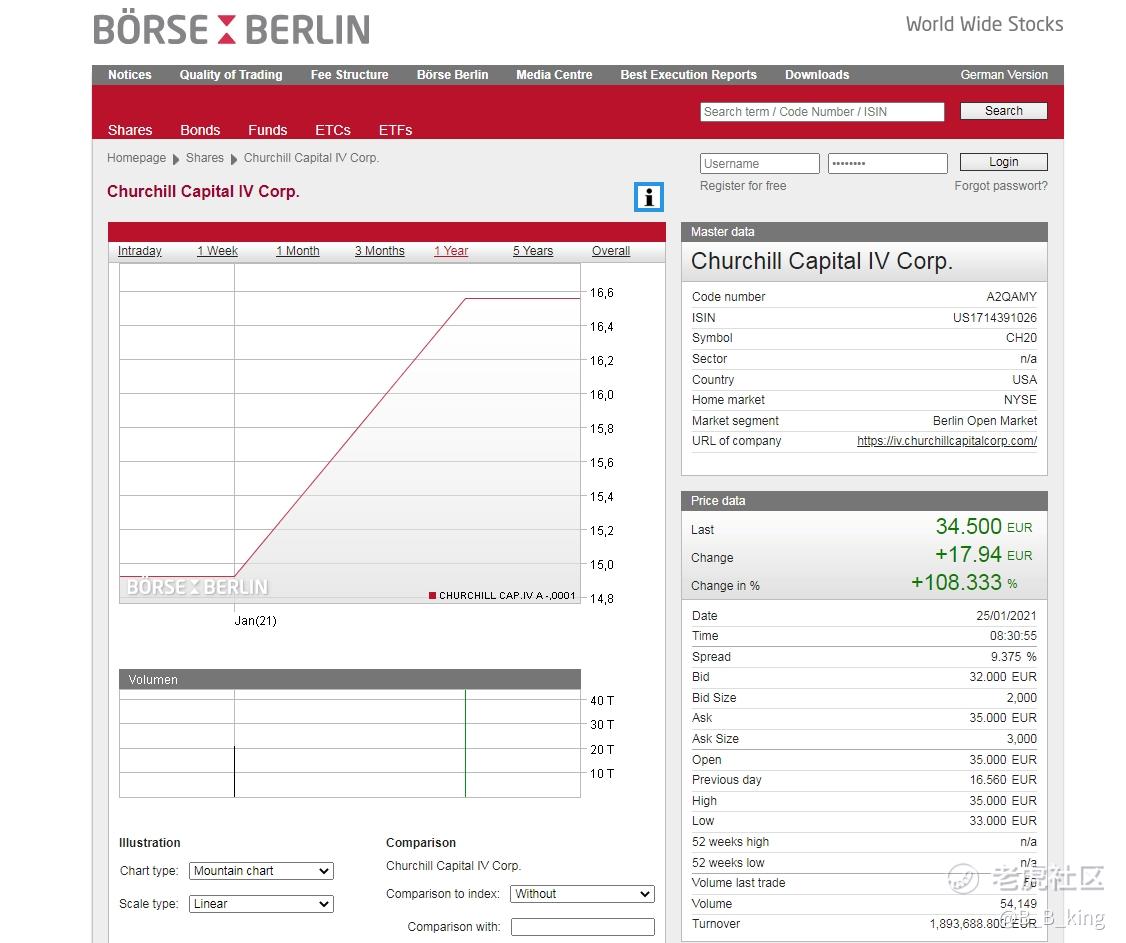Focus the password field

(x=888, y=163)
